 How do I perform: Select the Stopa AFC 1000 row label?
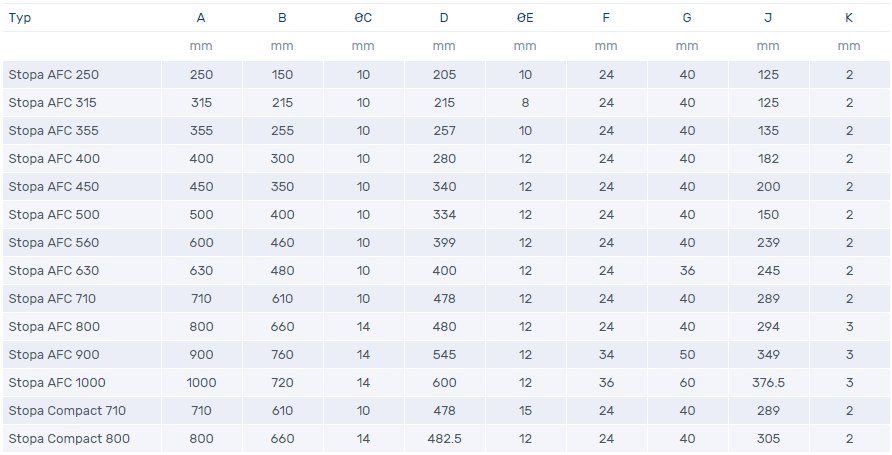click(57, 382)
